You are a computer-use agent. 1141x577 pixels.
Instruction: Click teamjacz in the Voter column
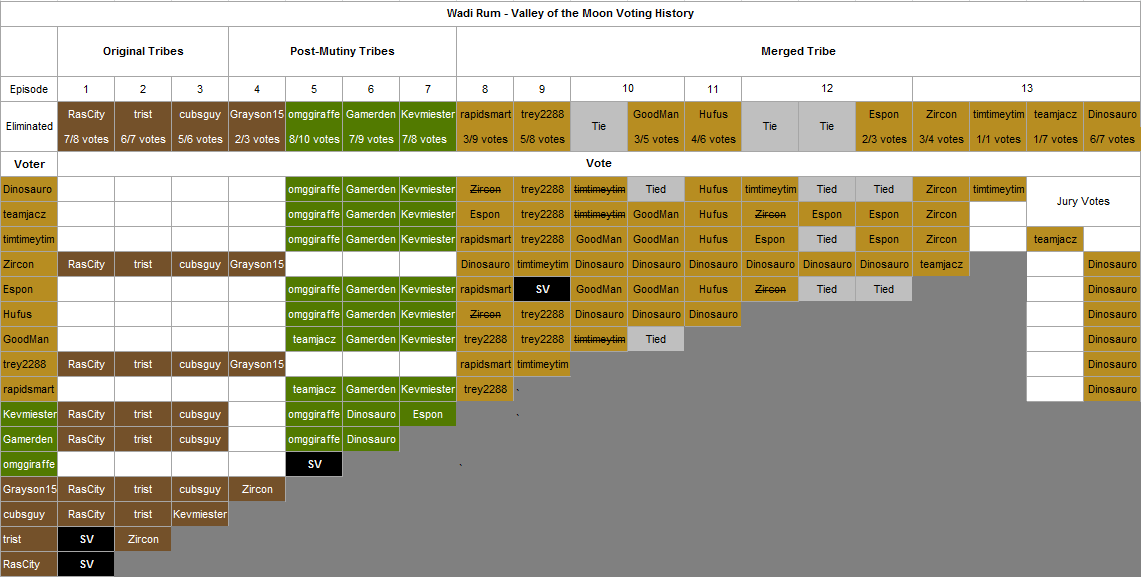coord(29,214)
